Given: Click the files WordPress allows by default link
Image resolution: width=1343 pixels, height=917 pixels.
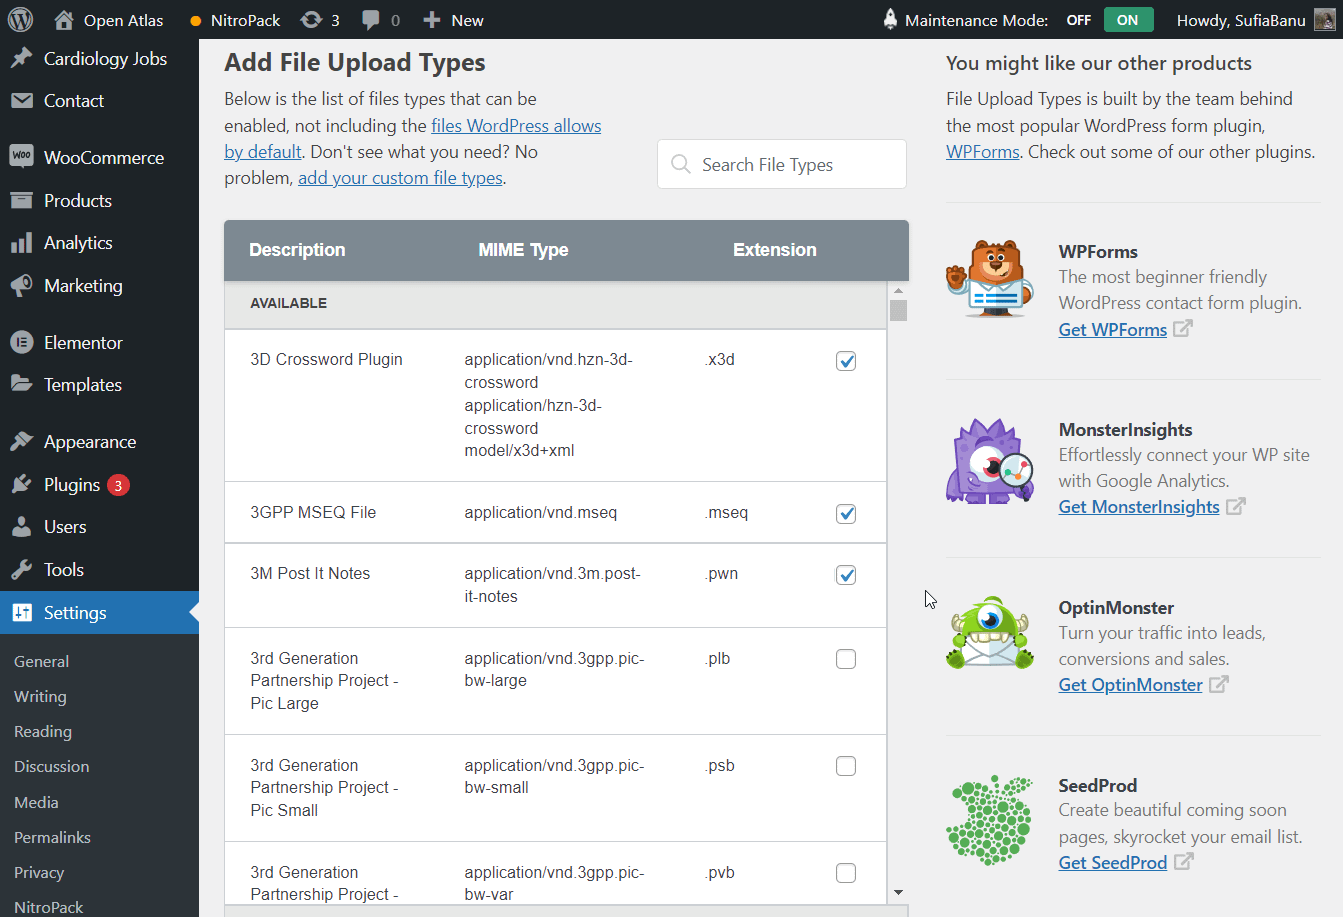Looking at the screenshot, I should (x=516, y=126).
